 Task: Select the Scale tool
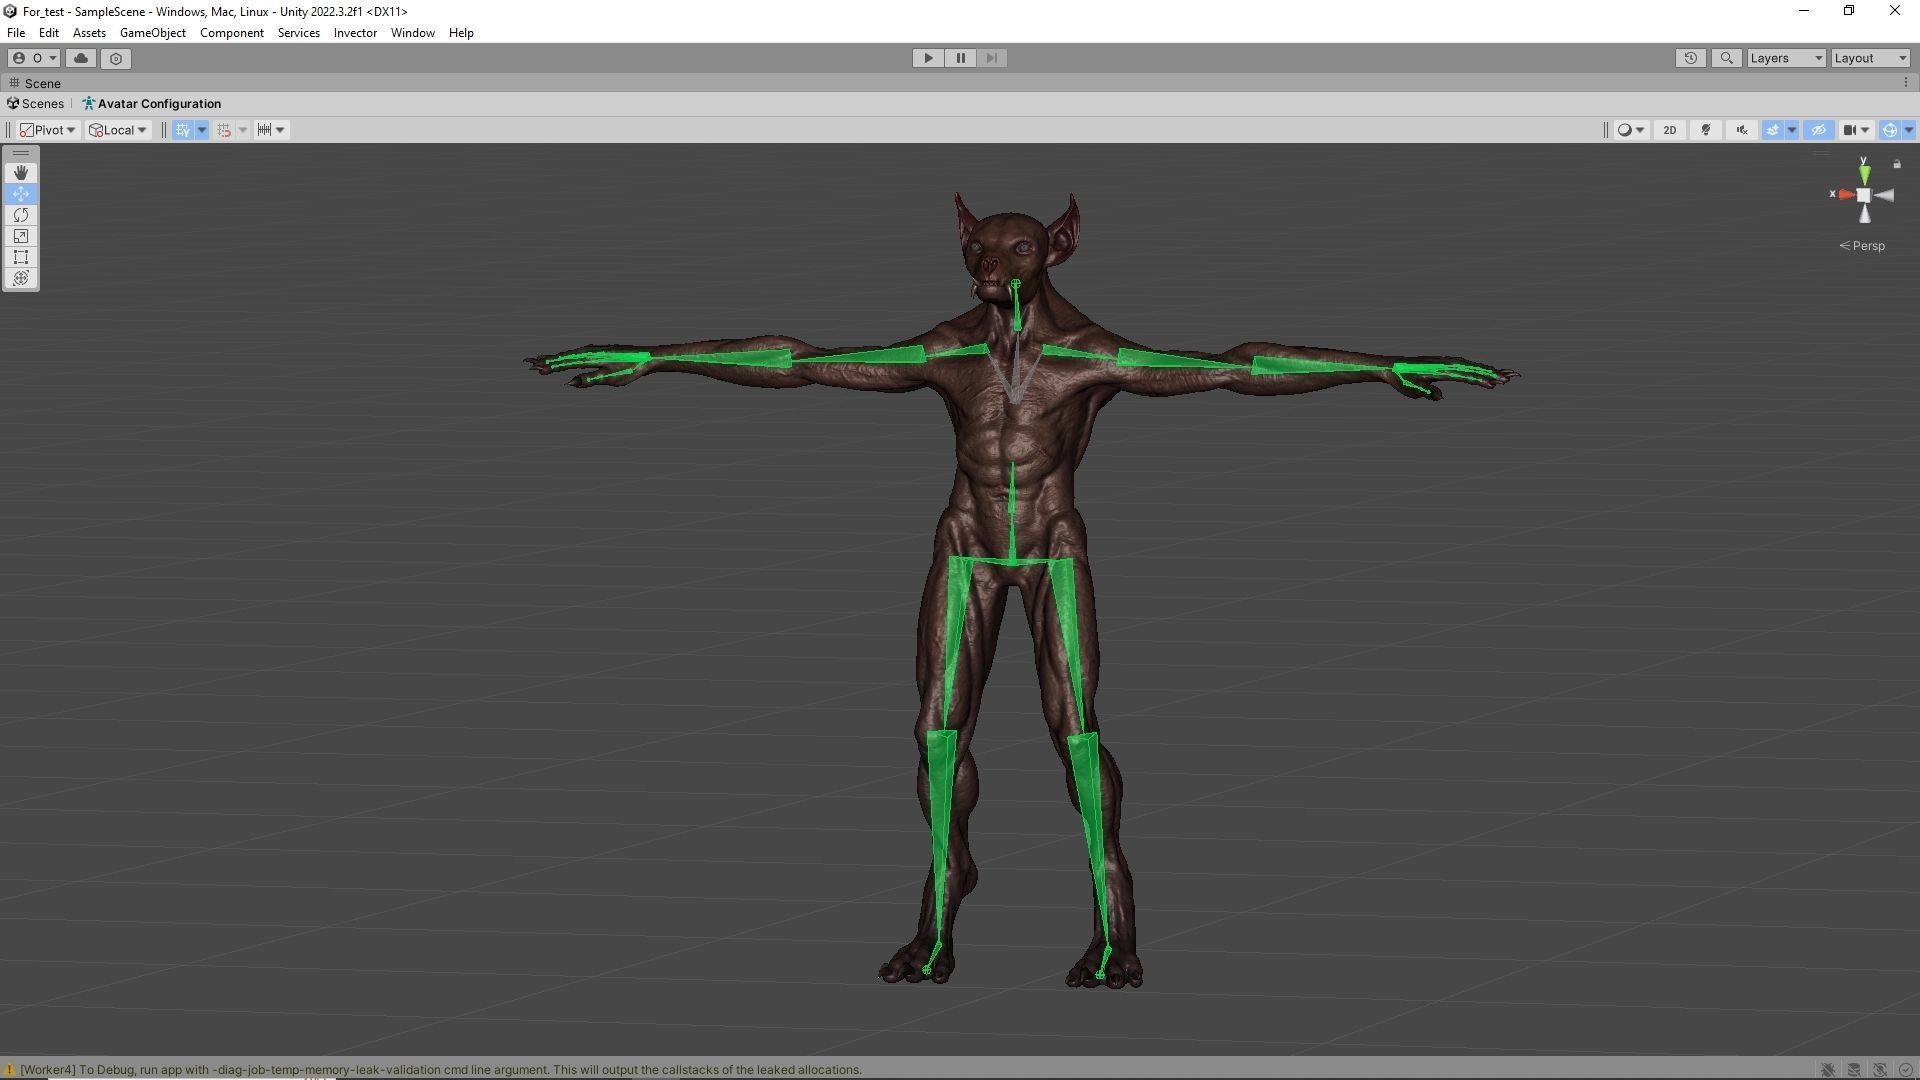21,236
